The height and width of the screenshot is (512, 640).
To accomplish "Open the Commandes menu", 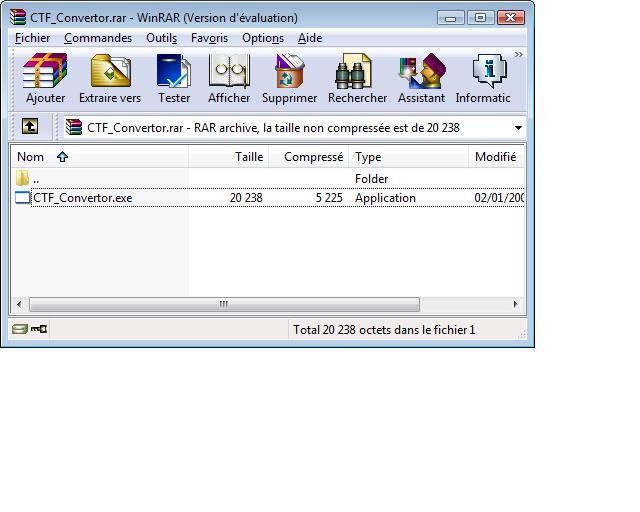I will coord(98,38).
